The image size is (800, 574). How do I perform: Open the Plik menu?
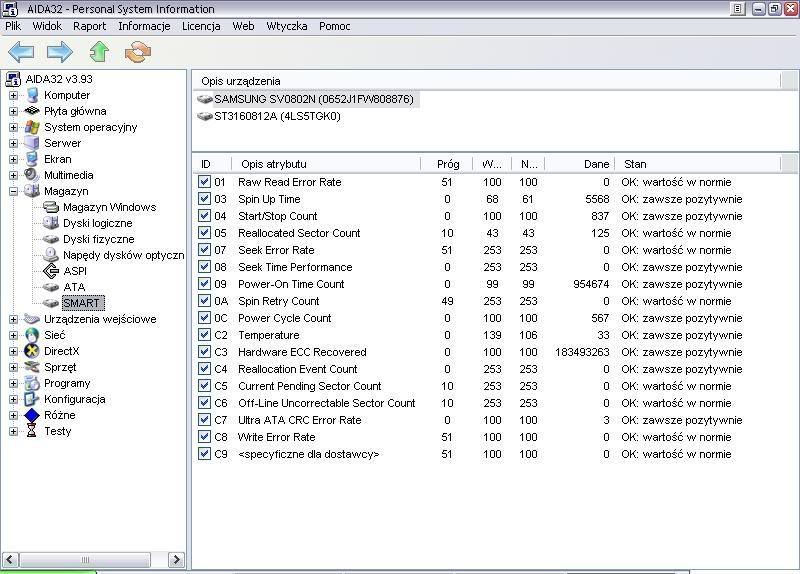click(13, 26)
